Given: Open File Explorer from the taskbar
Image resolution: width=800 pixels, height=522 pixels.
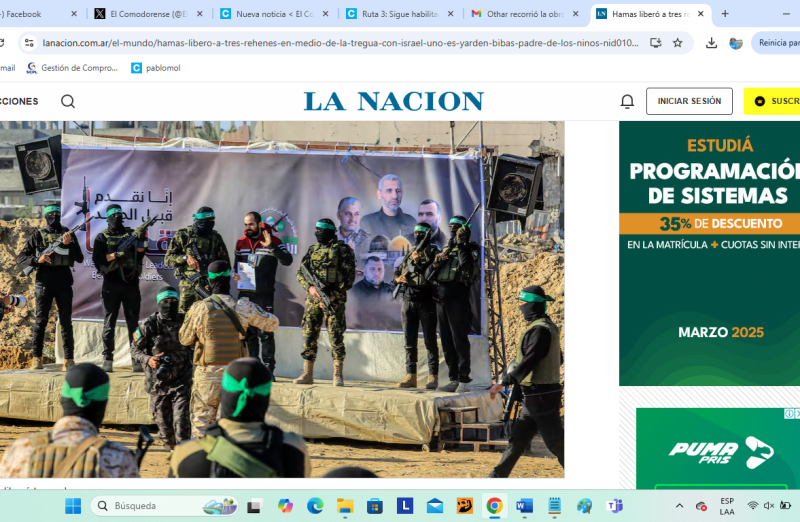Looking at the screenshot, I should (345, 506).
